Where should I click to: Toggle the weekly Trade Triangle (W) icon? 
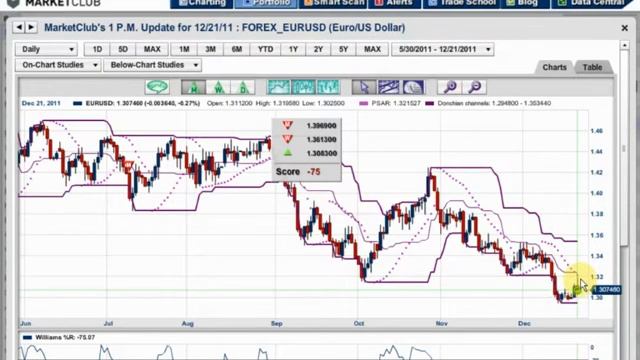[218, 87]
